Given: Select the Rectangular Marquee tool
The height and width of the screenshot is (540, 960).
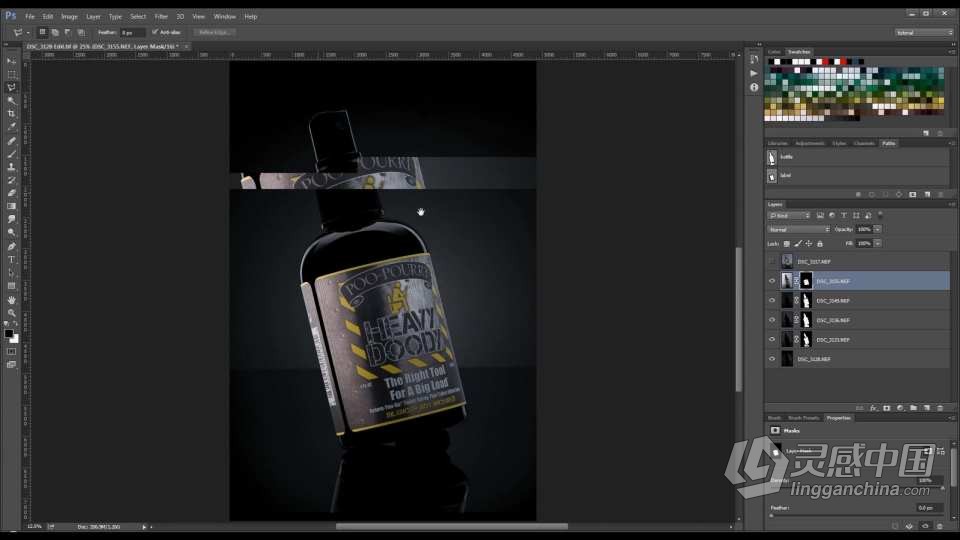Looking at the screenshot, I should tap(11, 74).
